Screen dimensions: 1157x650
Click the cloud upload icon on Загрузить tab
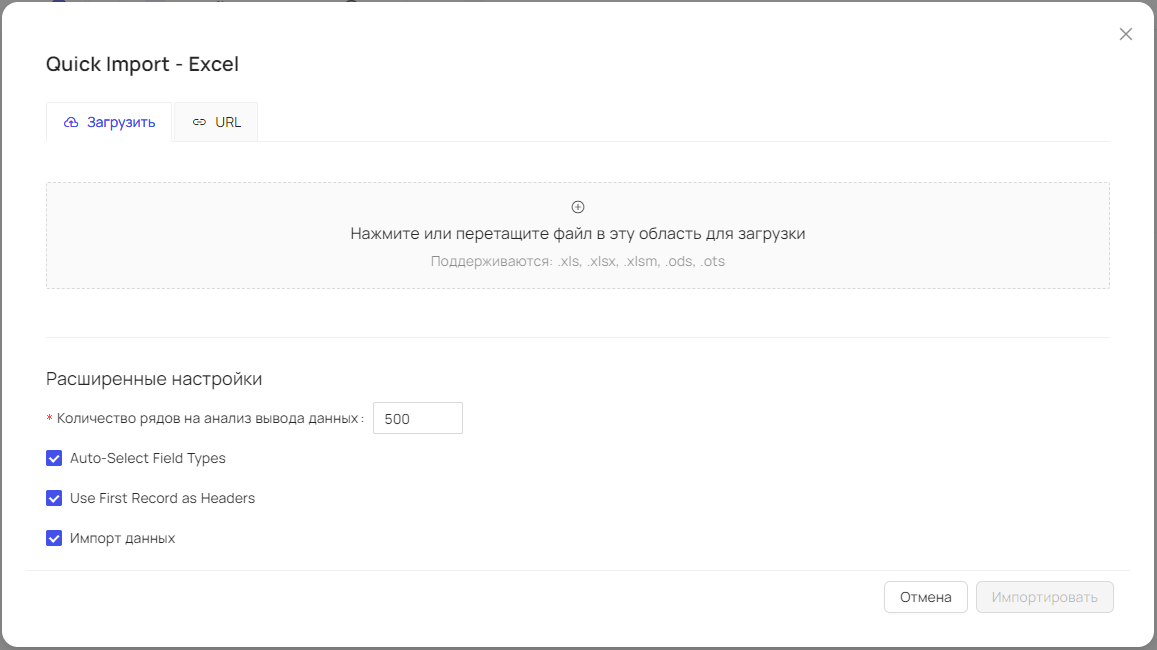[x=71, y=123]
